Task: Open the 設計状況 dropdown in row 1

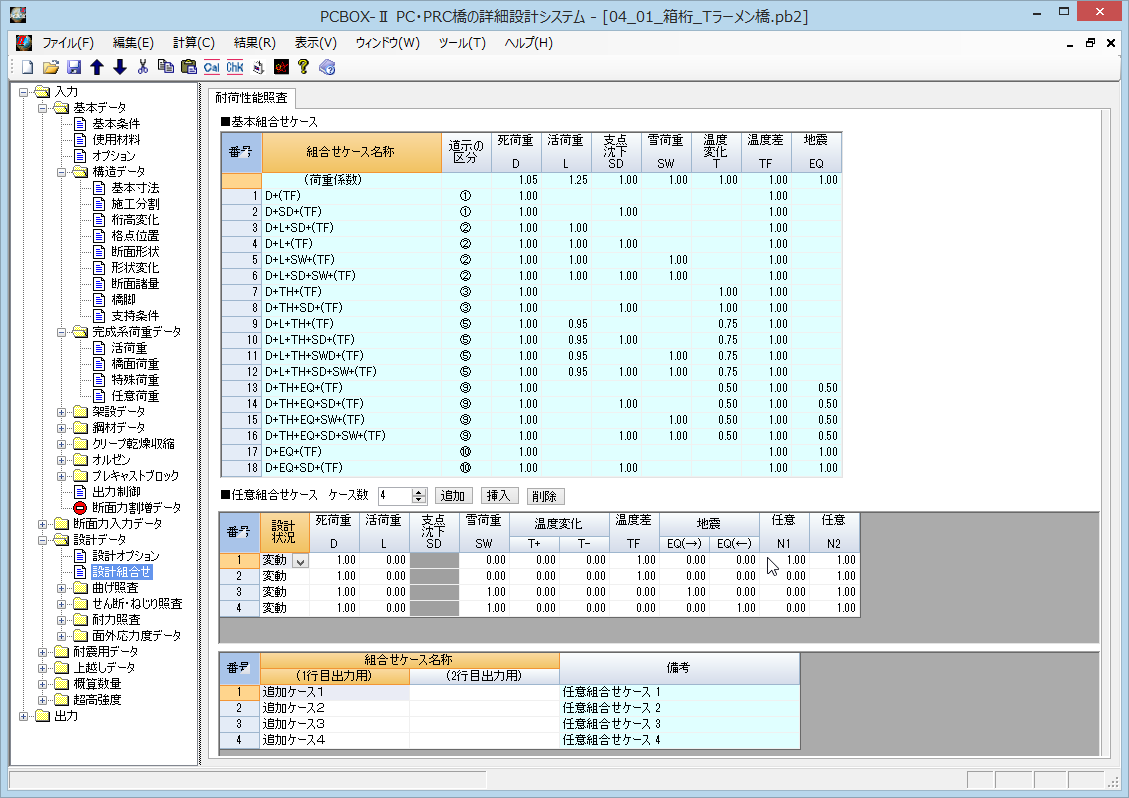Action: tap(299, 562)
